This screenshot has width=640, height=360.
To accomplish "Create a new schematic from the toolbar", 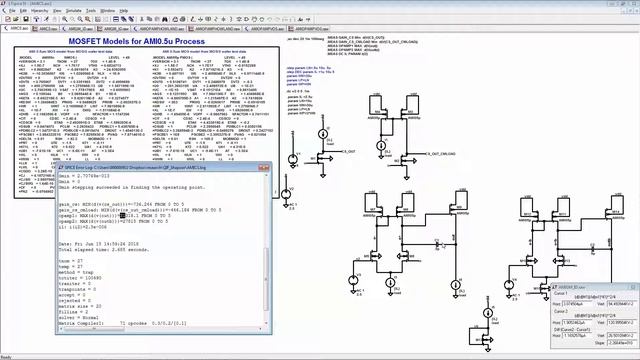I will 8,19.
